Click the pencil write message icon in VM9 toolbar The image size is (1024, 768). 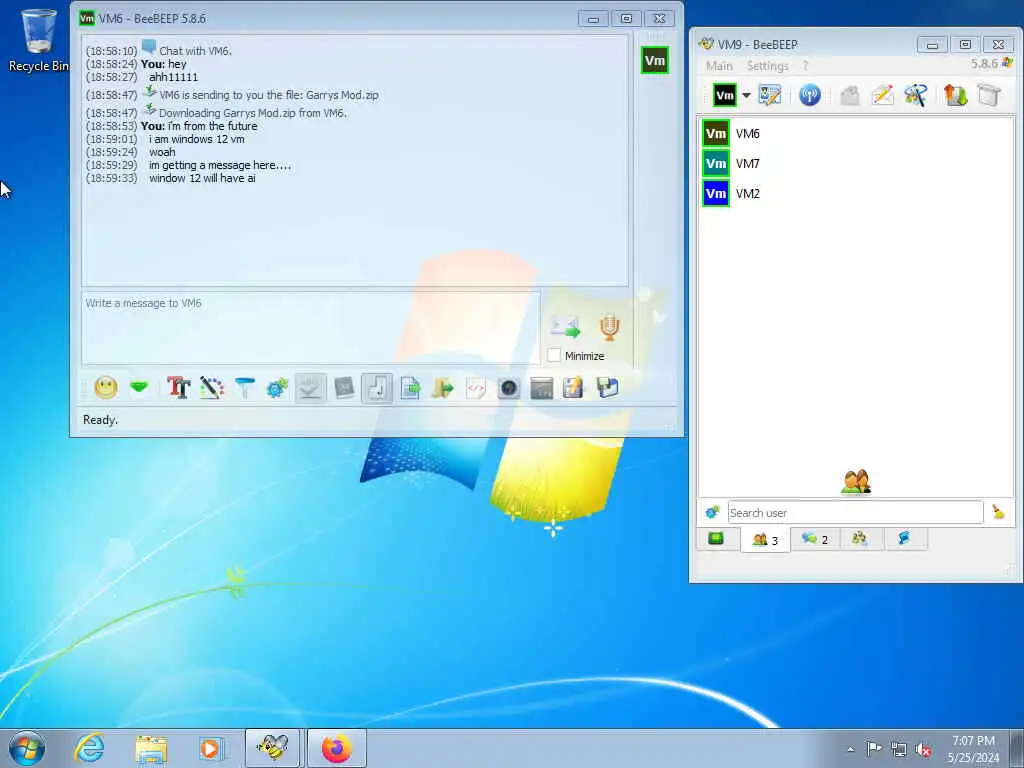coord(882,95)
